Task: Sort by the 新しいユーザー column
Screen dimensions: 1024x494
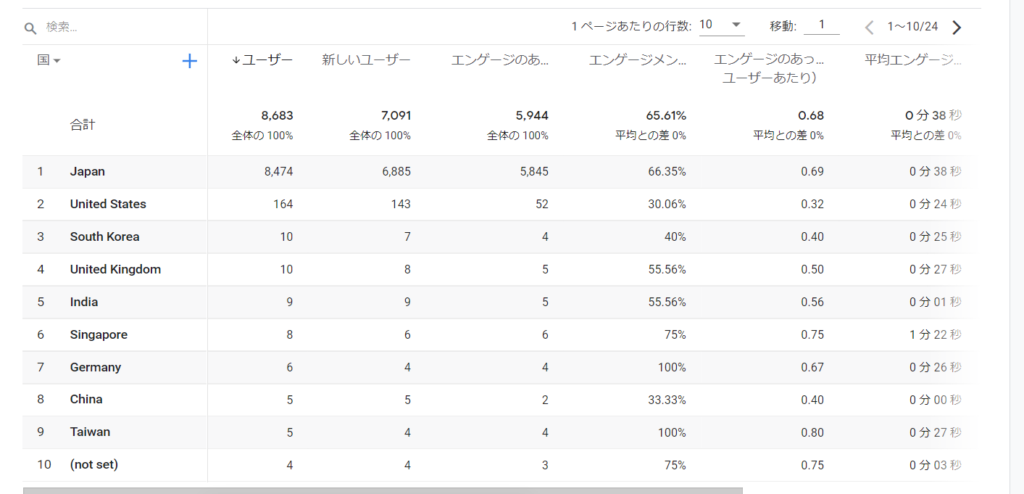Action: click(x=366, y=60)
